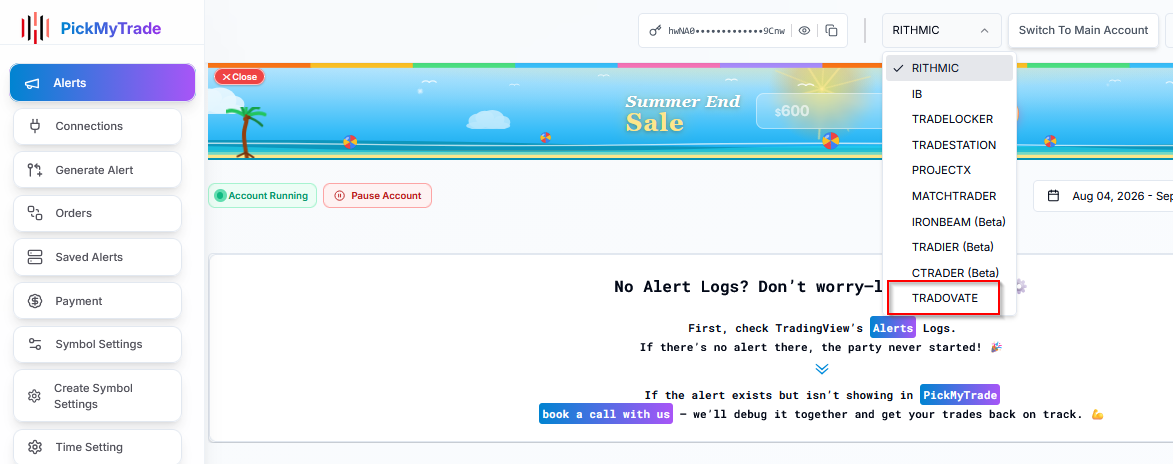The height and width of the screenshot is (464, 1173).
Task: Select RITHMIC checked option in list
Action: coord(949,68)
